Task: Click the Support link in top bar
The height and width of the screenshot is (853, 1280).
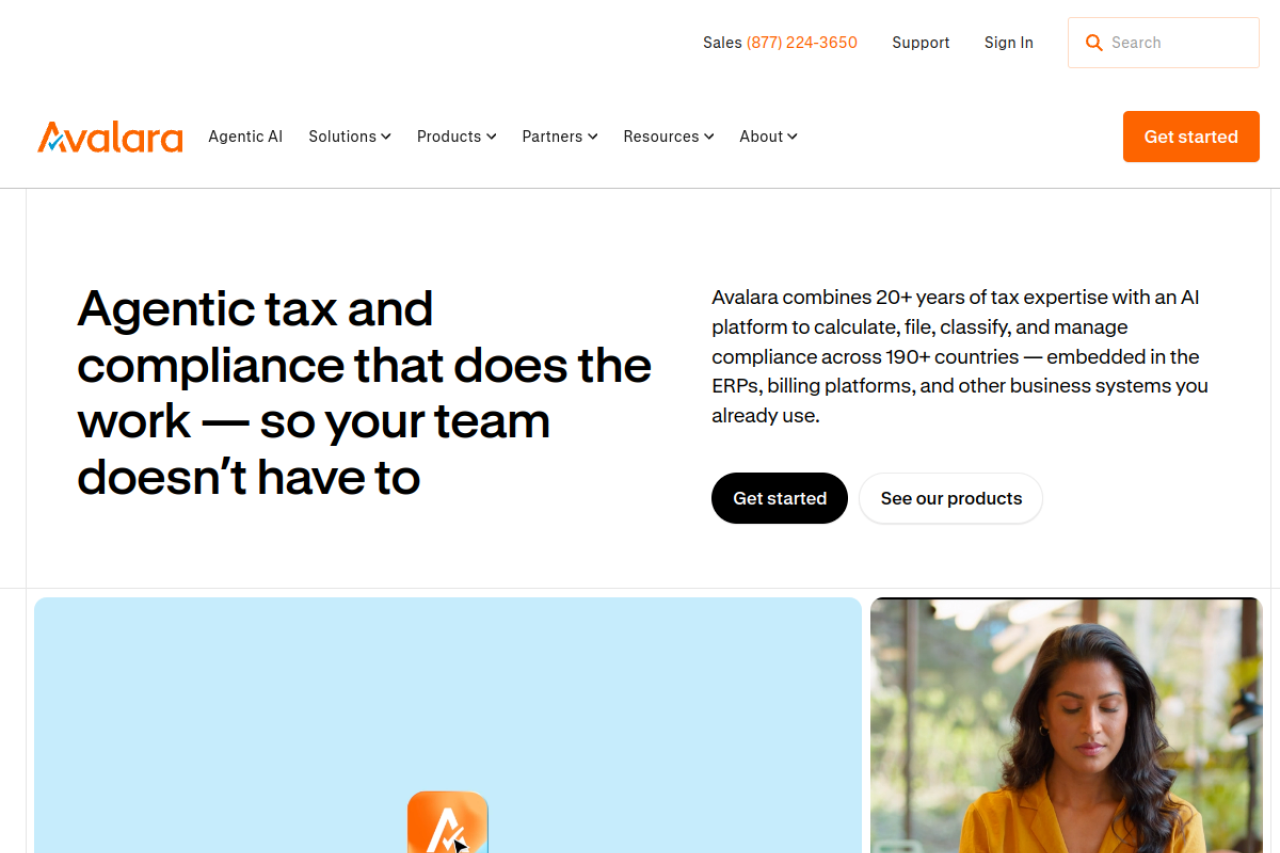Action: click(921, 43)
